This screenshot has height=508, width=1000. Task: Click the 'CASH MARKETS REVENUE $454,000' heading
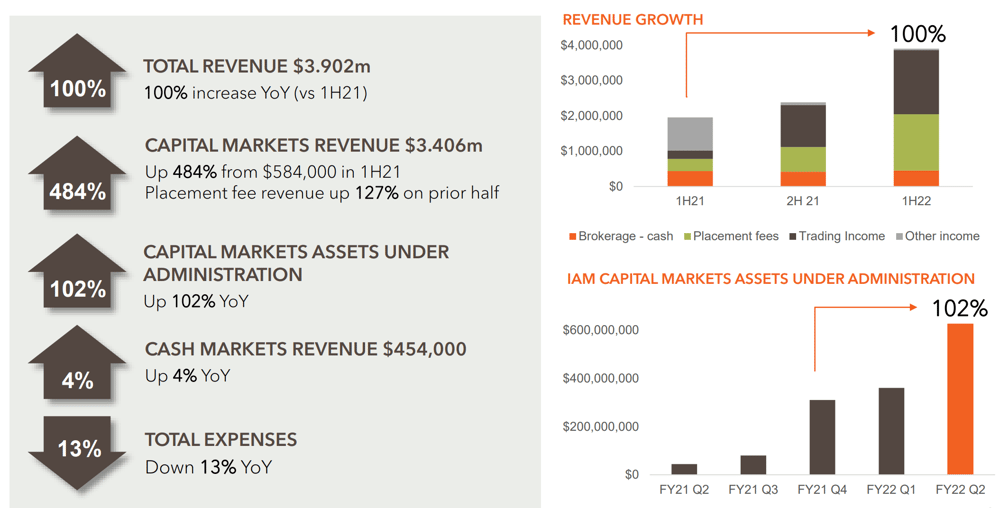click(305, 349)
